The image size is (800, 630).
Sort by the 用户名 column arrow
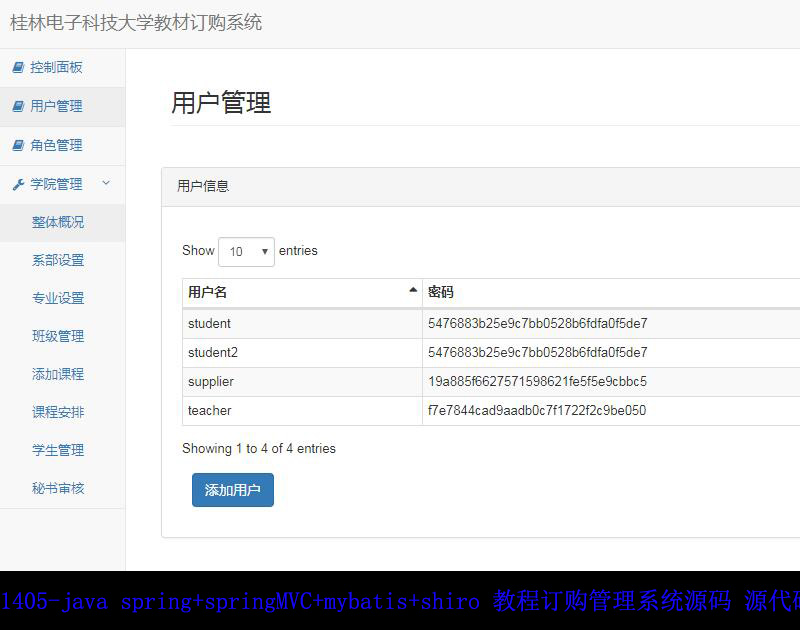point(413,290)
